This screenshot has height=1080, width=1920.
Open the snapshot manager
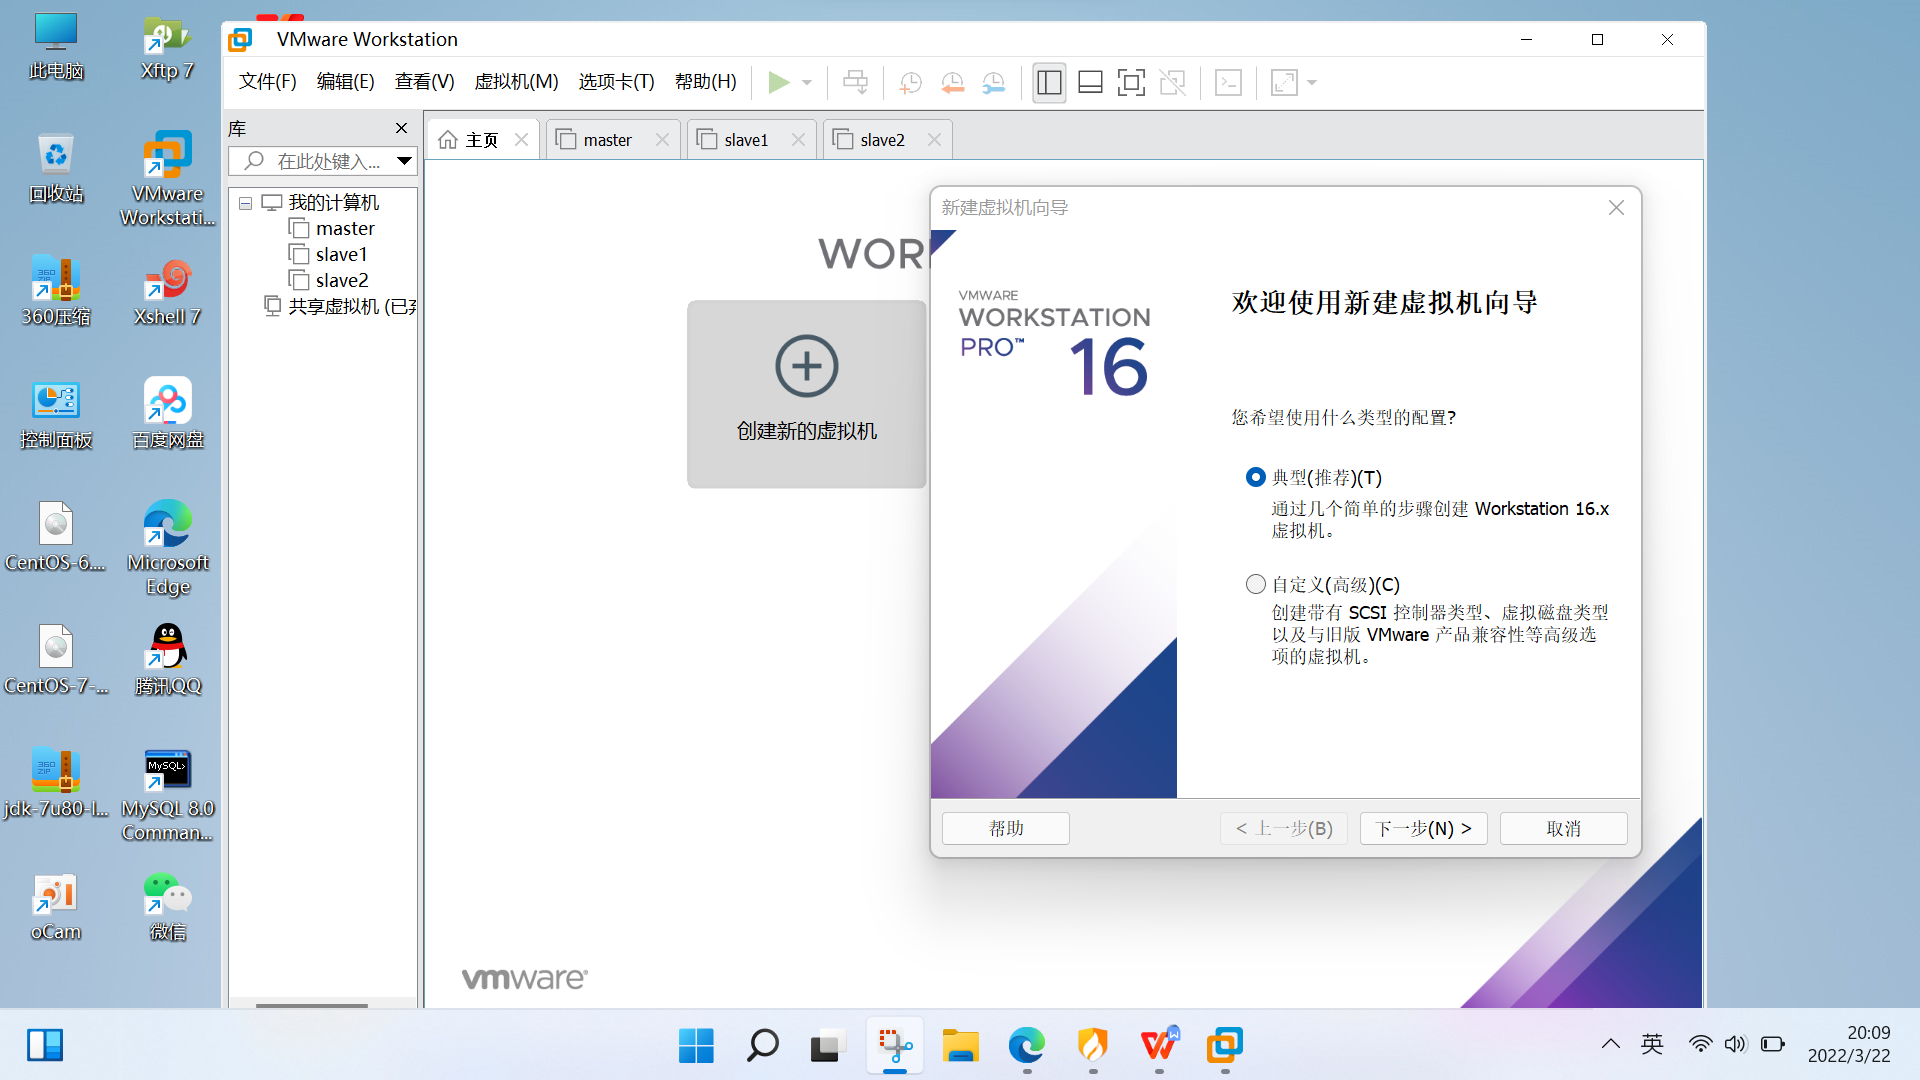pyautogui.click(x=994, y=82)
